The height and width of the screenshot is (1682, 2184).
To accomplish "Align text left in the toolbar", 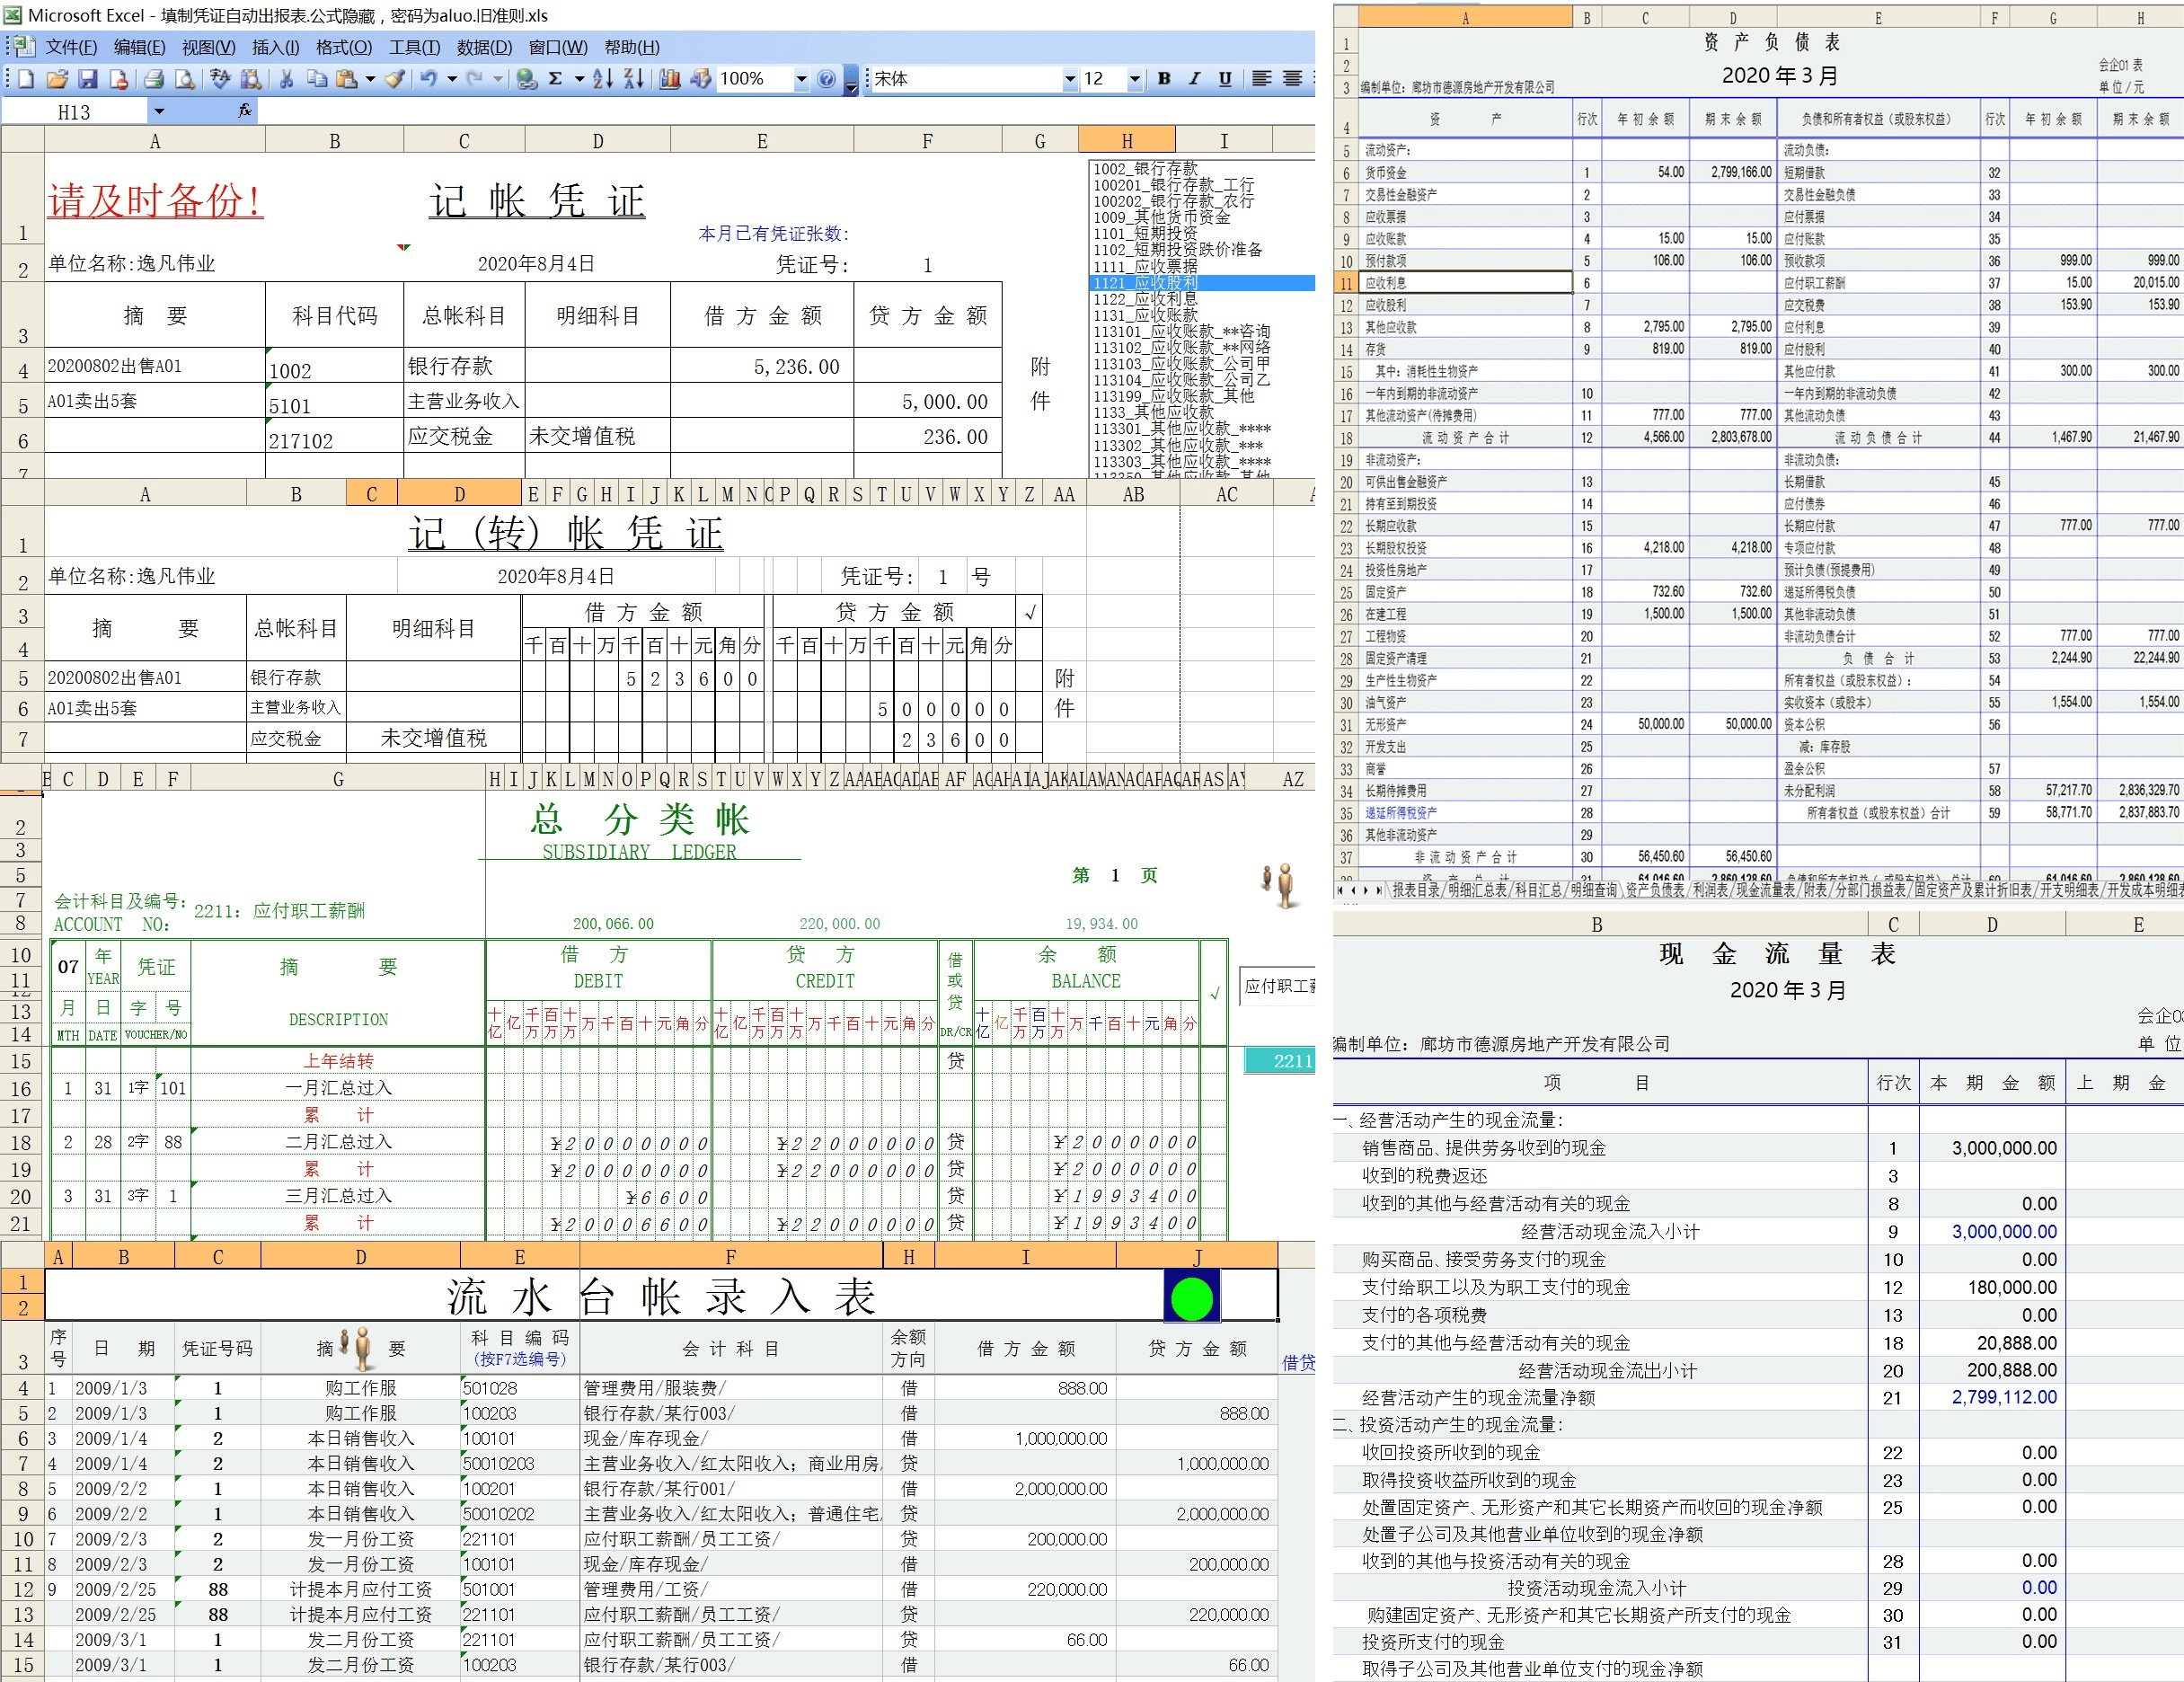I will tap(1262, 79).
